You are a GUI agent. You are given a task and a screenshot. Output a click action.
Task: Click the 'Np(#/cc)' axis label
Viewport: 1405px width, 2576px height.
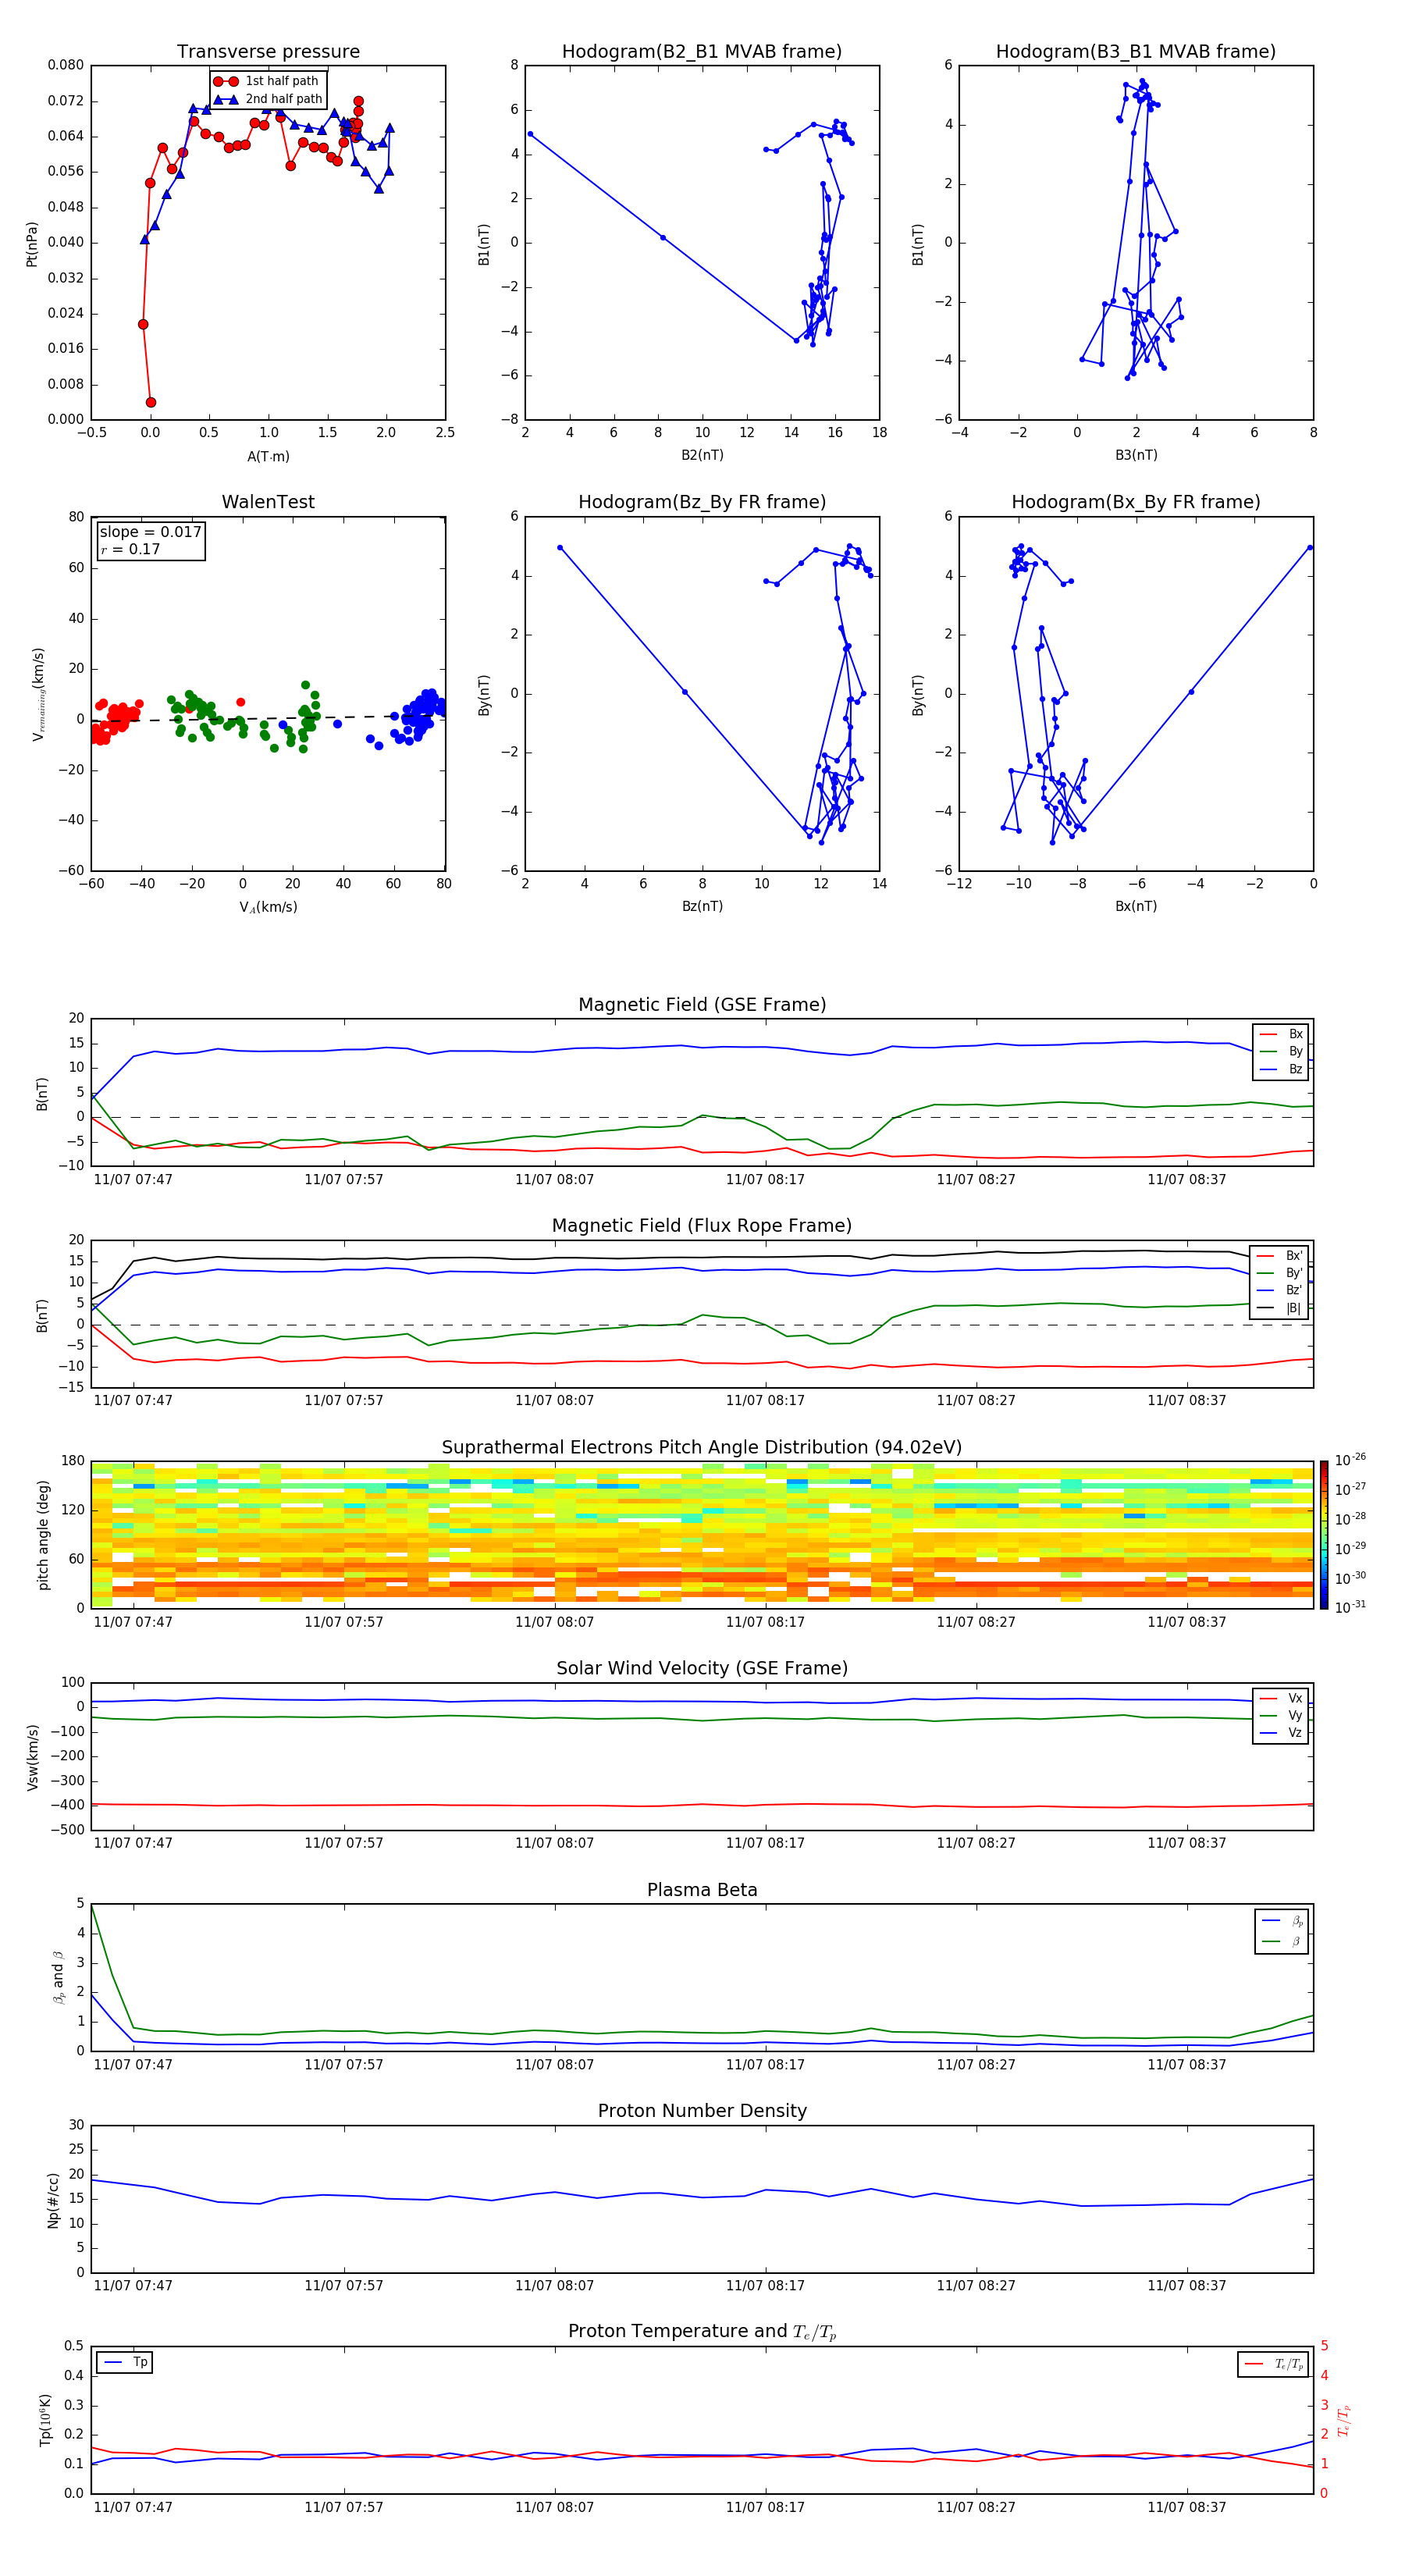(53, 2200)
